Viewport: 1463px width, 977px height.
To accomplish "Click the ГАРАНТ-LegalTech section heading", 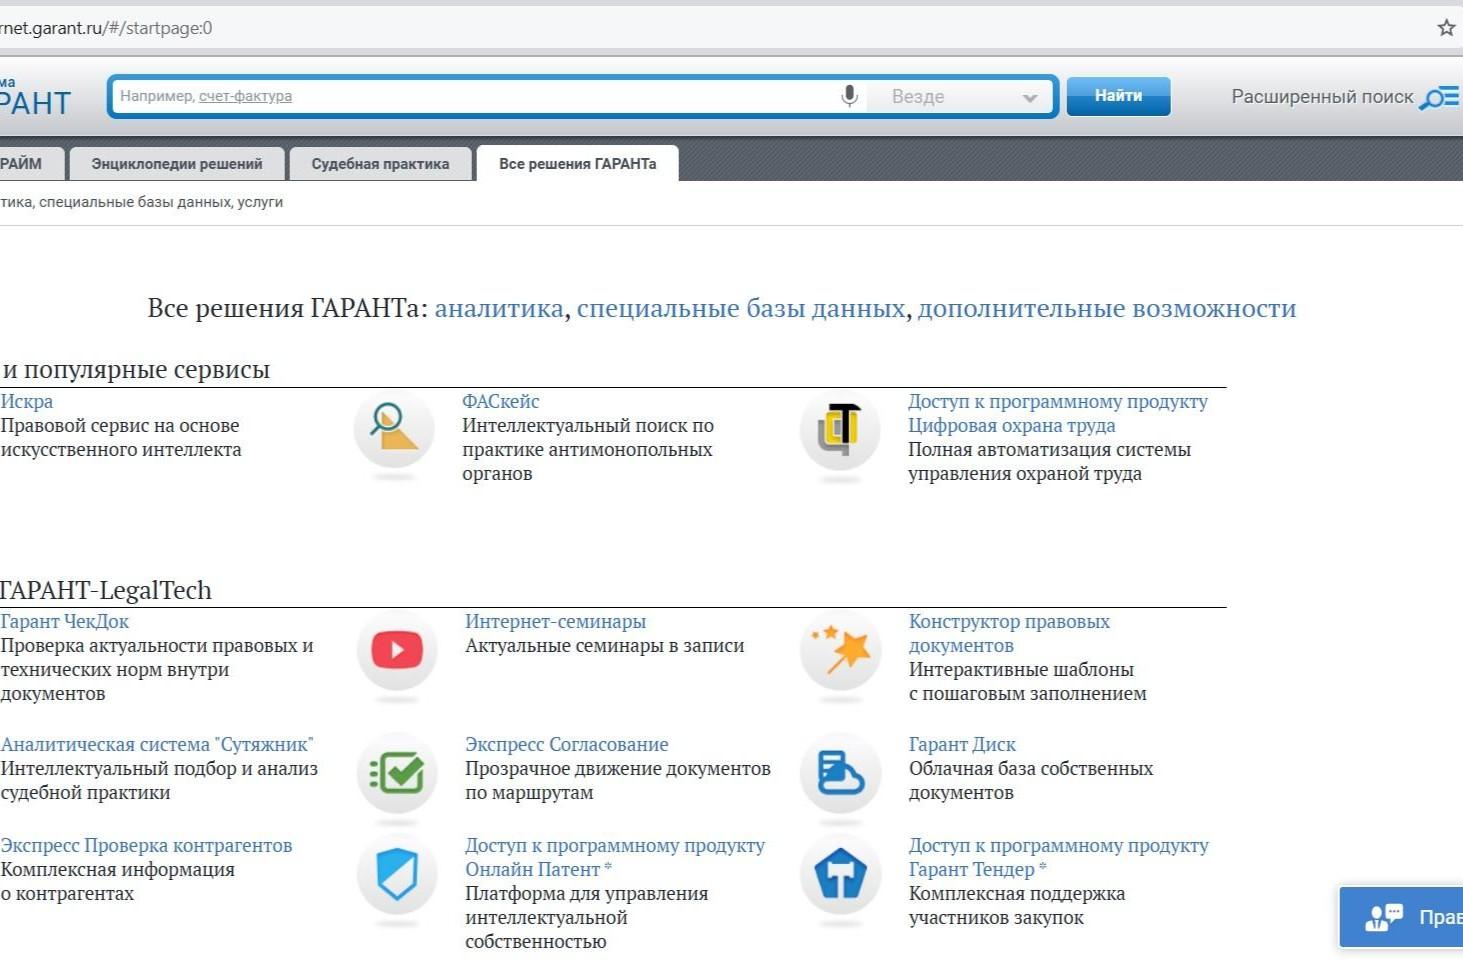I will [x=106, y=590].
